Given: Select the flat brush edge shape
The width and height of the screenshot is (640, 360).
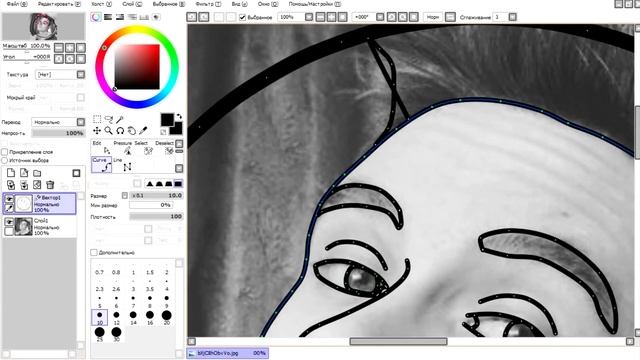Looking at the screenshot, I should tap(178, 184).
